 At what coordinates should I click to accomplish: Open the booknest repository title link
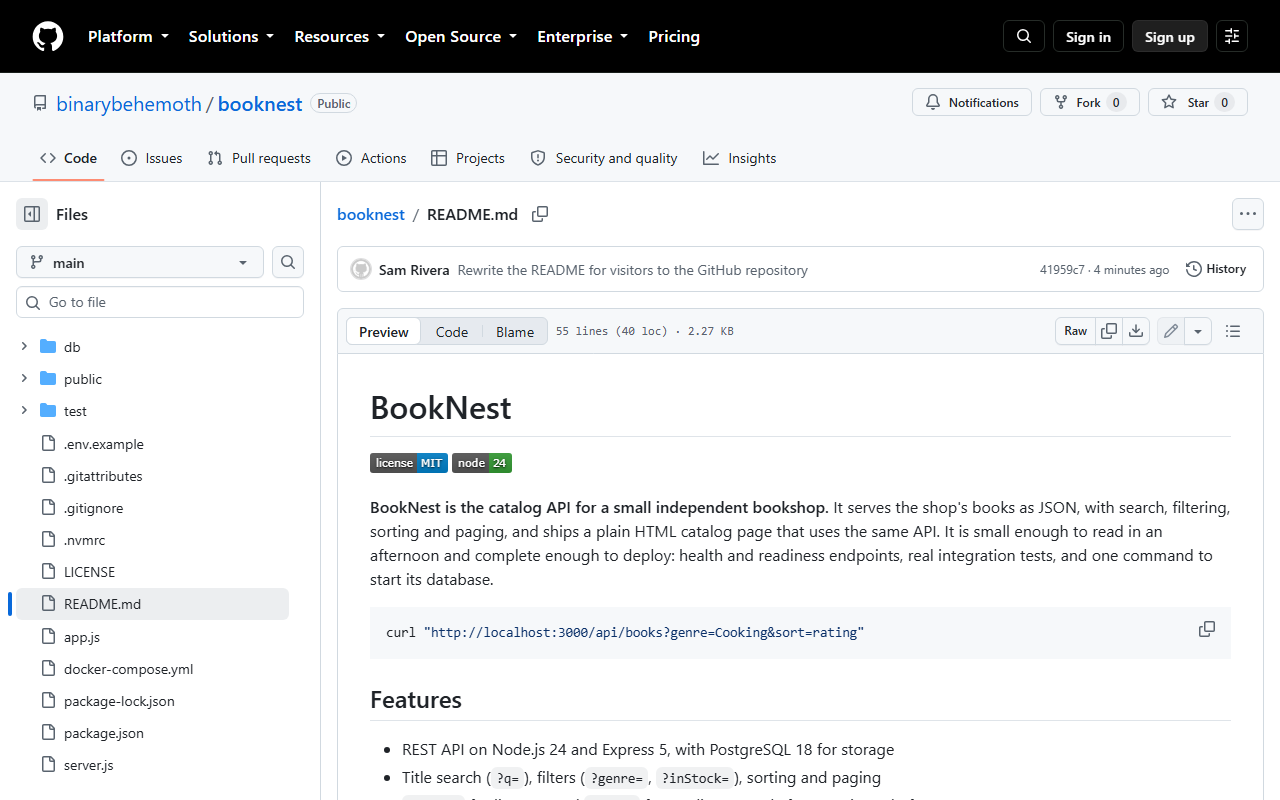click(260, 104)
